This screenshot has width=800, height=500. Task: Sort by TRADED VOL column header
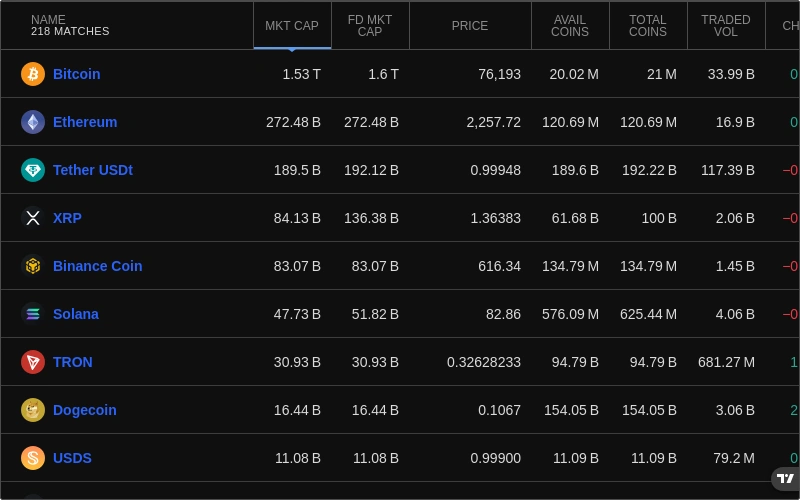click(x=726, y=26)
